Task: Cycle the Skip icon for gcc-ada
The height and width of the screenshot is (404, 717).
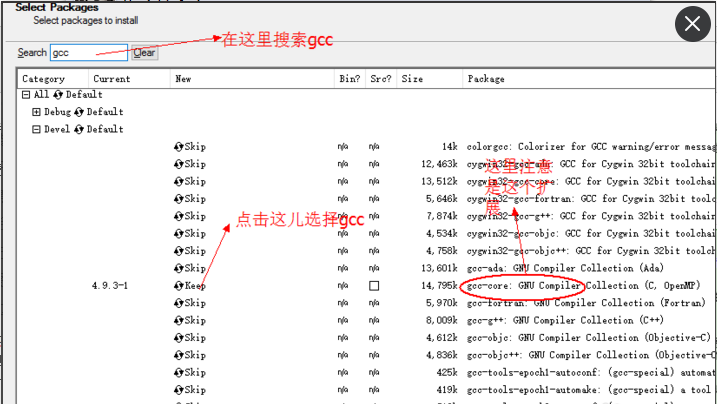Action: [178, 268]
